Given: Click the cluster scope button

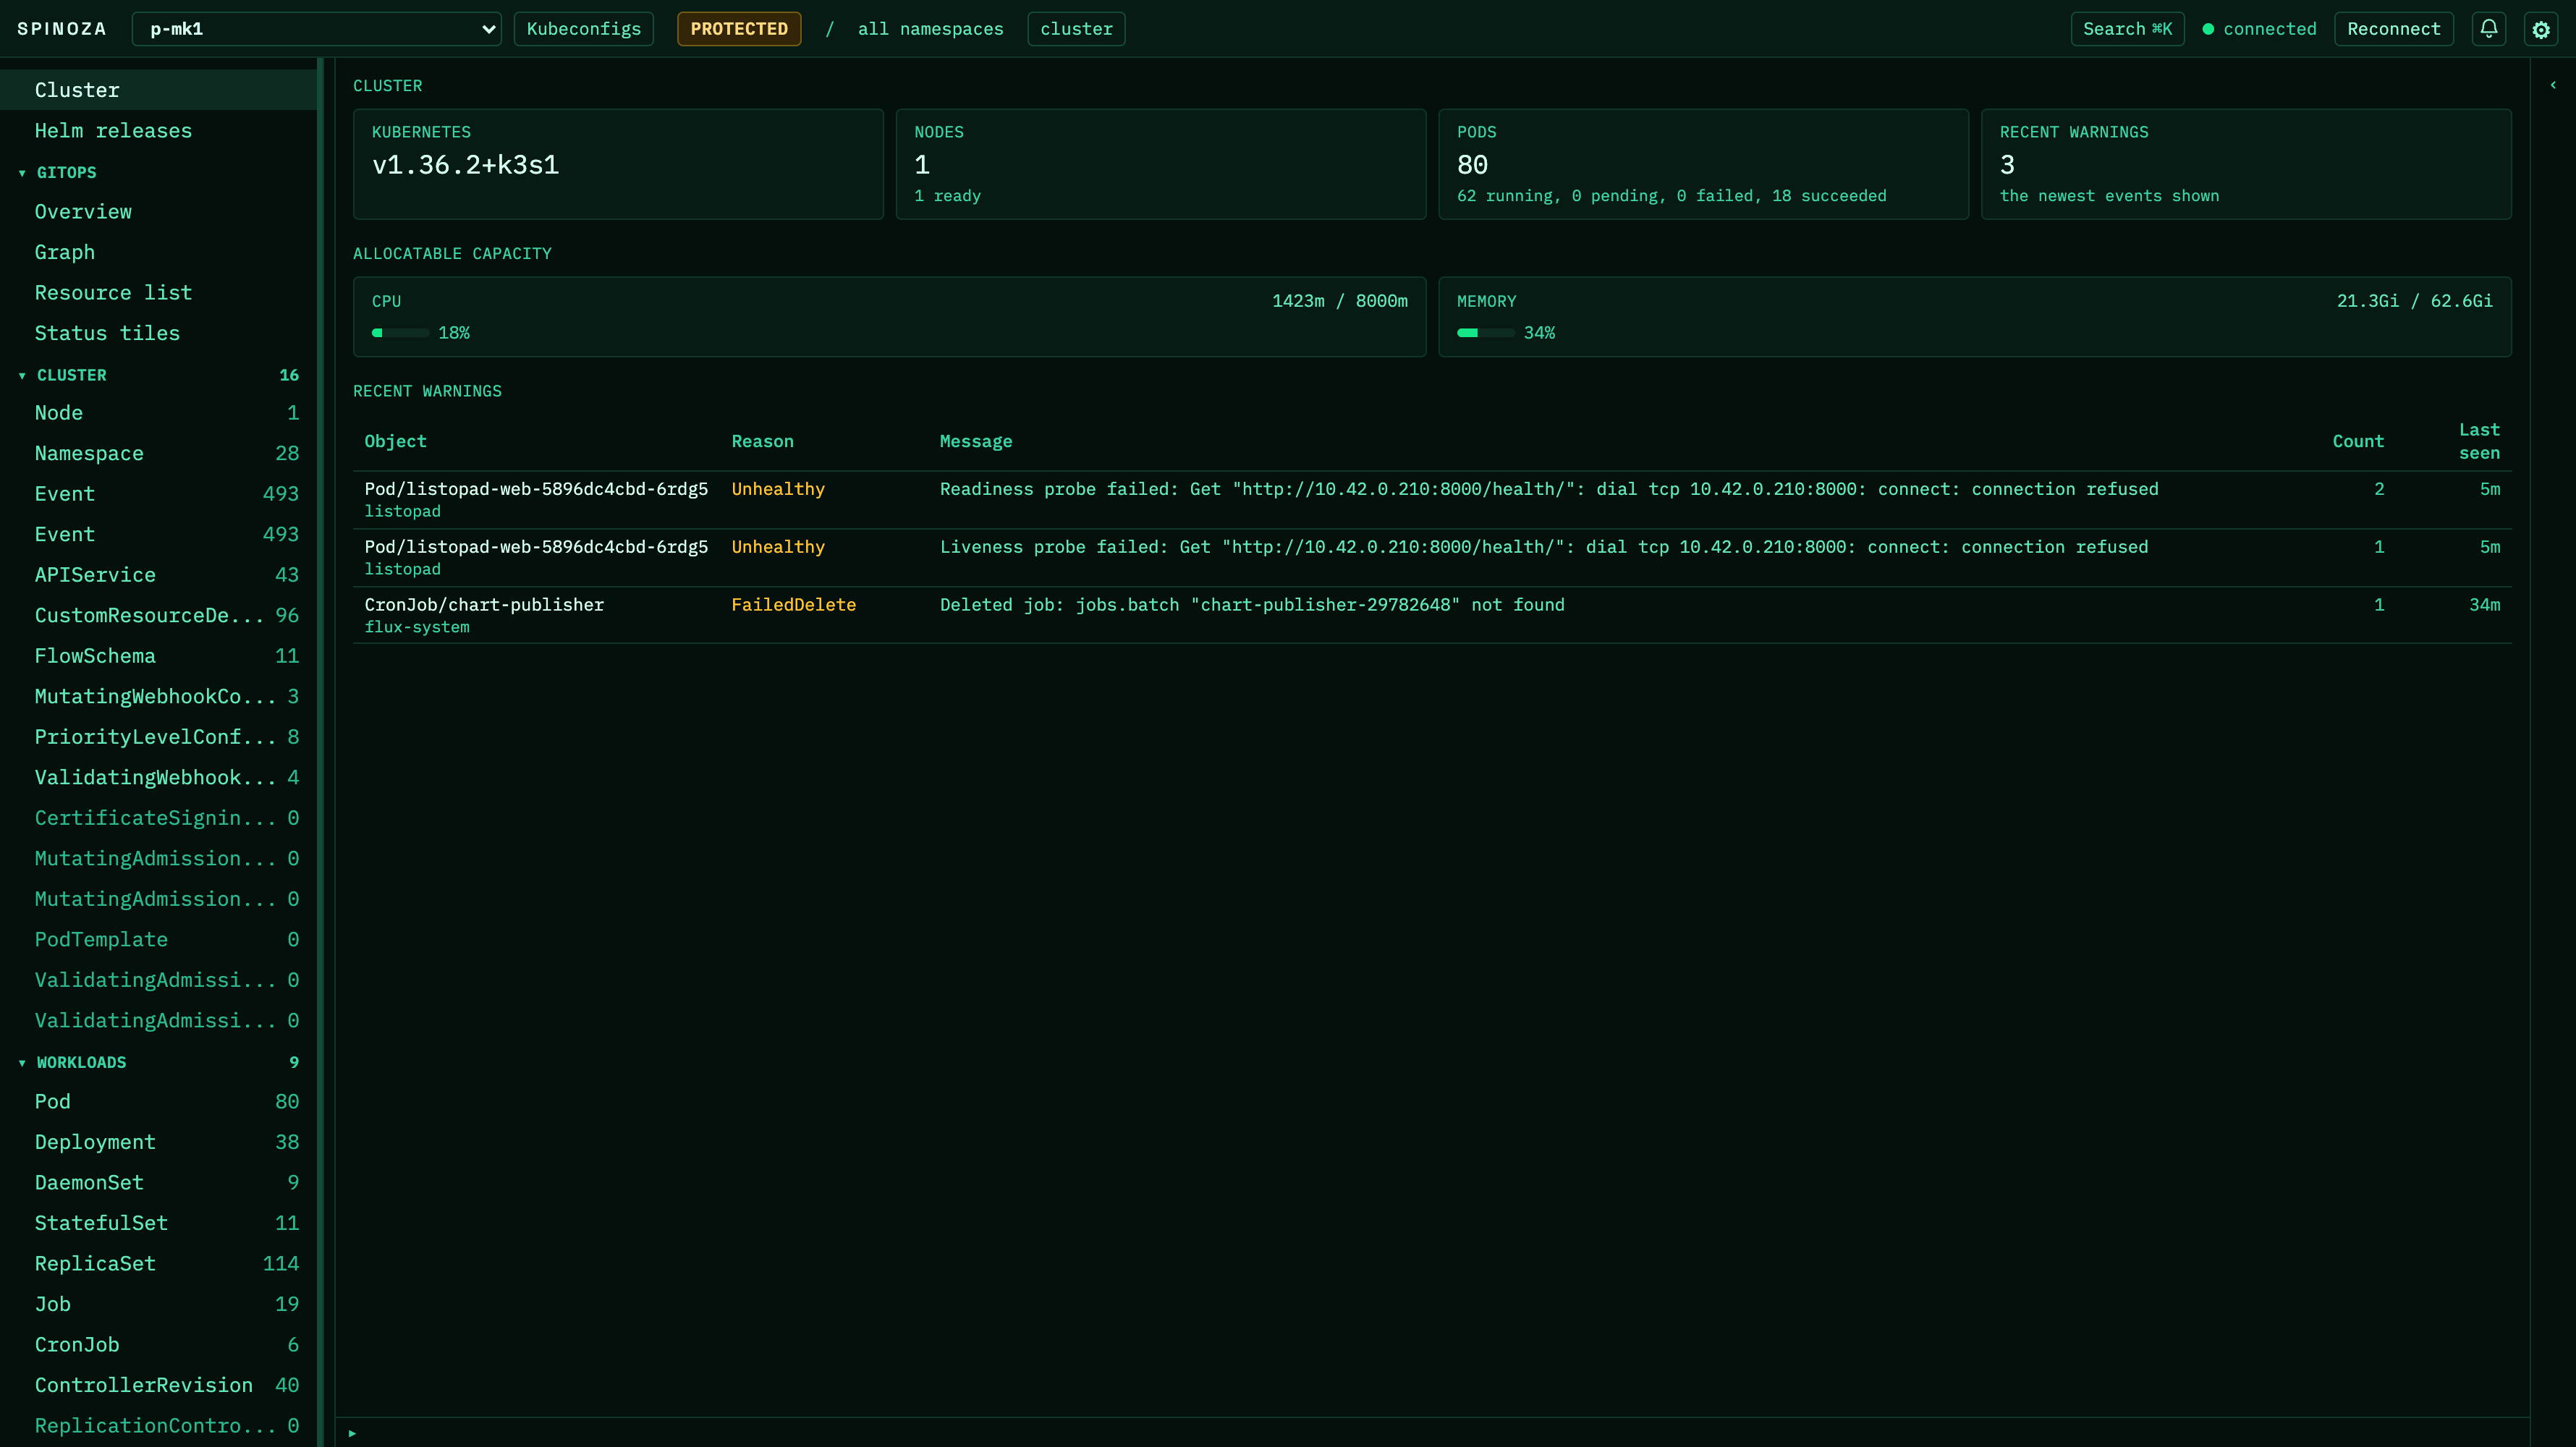Looking at the screenshot, I should pyautogui.click(x=1076, y=29).
